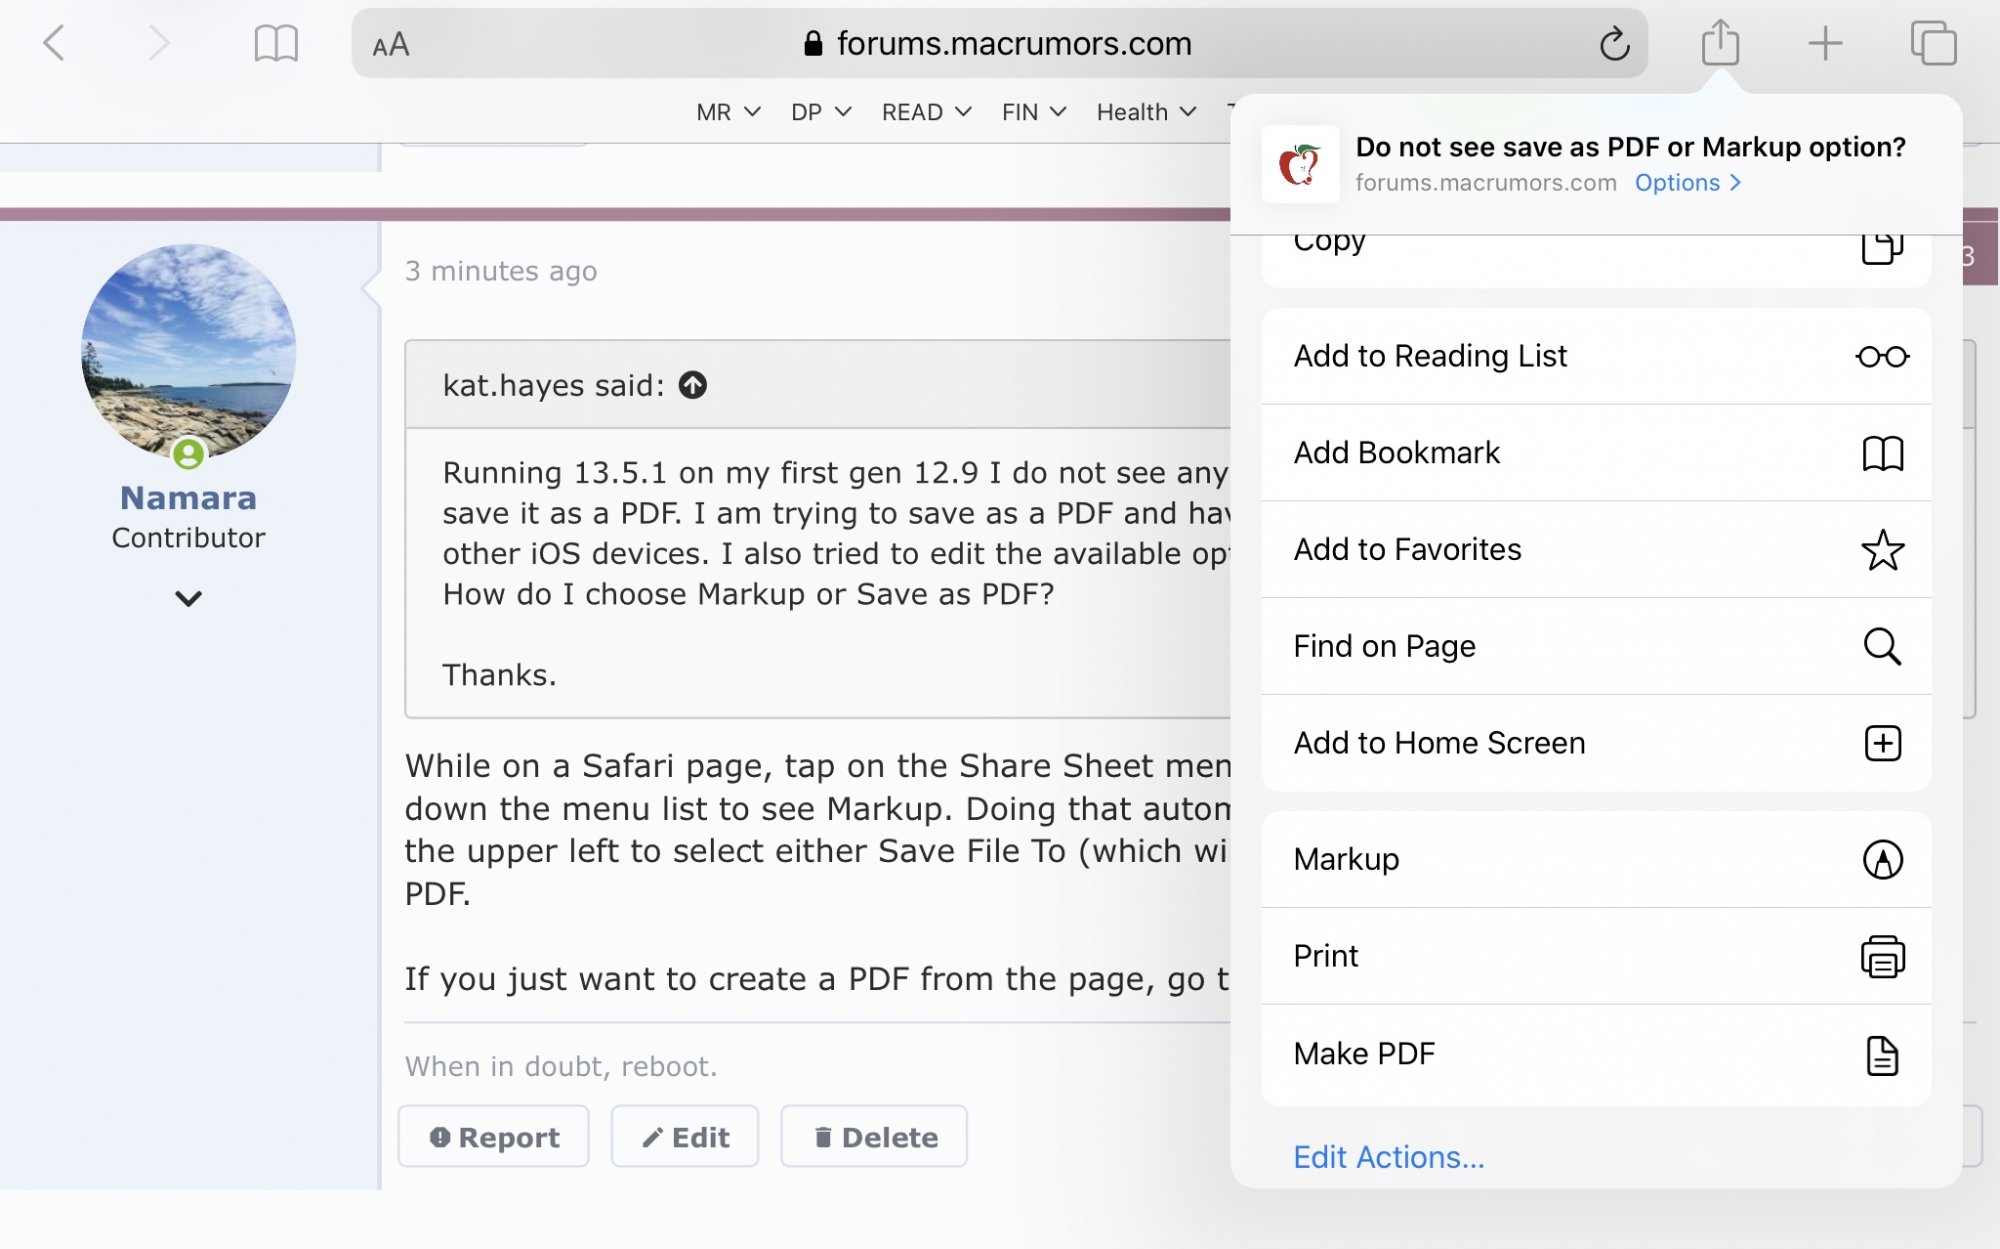Go back with the back arrow
The width and height of the screenshot is (2000, 1249).
pos(55,44)
